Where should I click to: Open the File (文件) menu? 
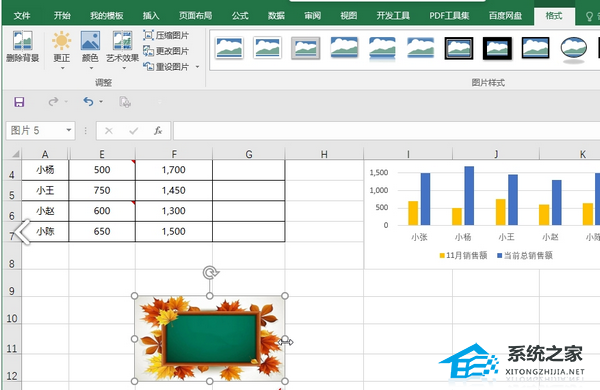tap(22, 16)
